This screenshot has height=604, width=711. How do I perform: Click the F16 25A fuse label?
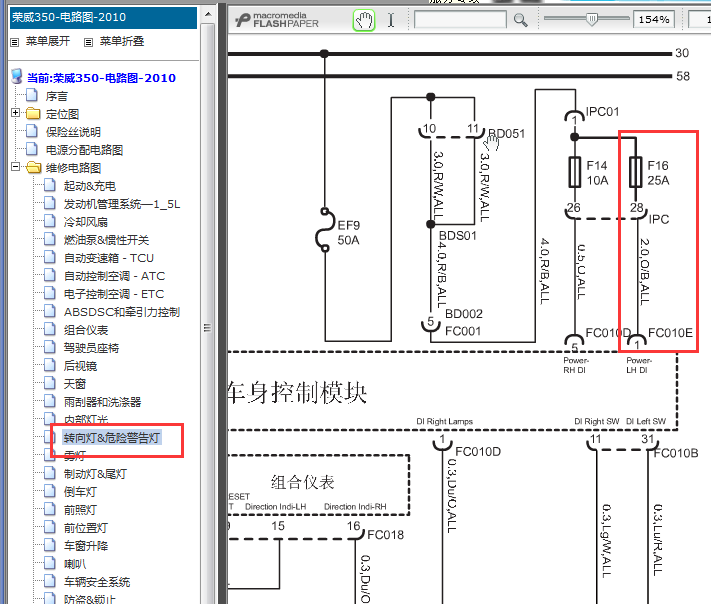(x=658, y=173)
